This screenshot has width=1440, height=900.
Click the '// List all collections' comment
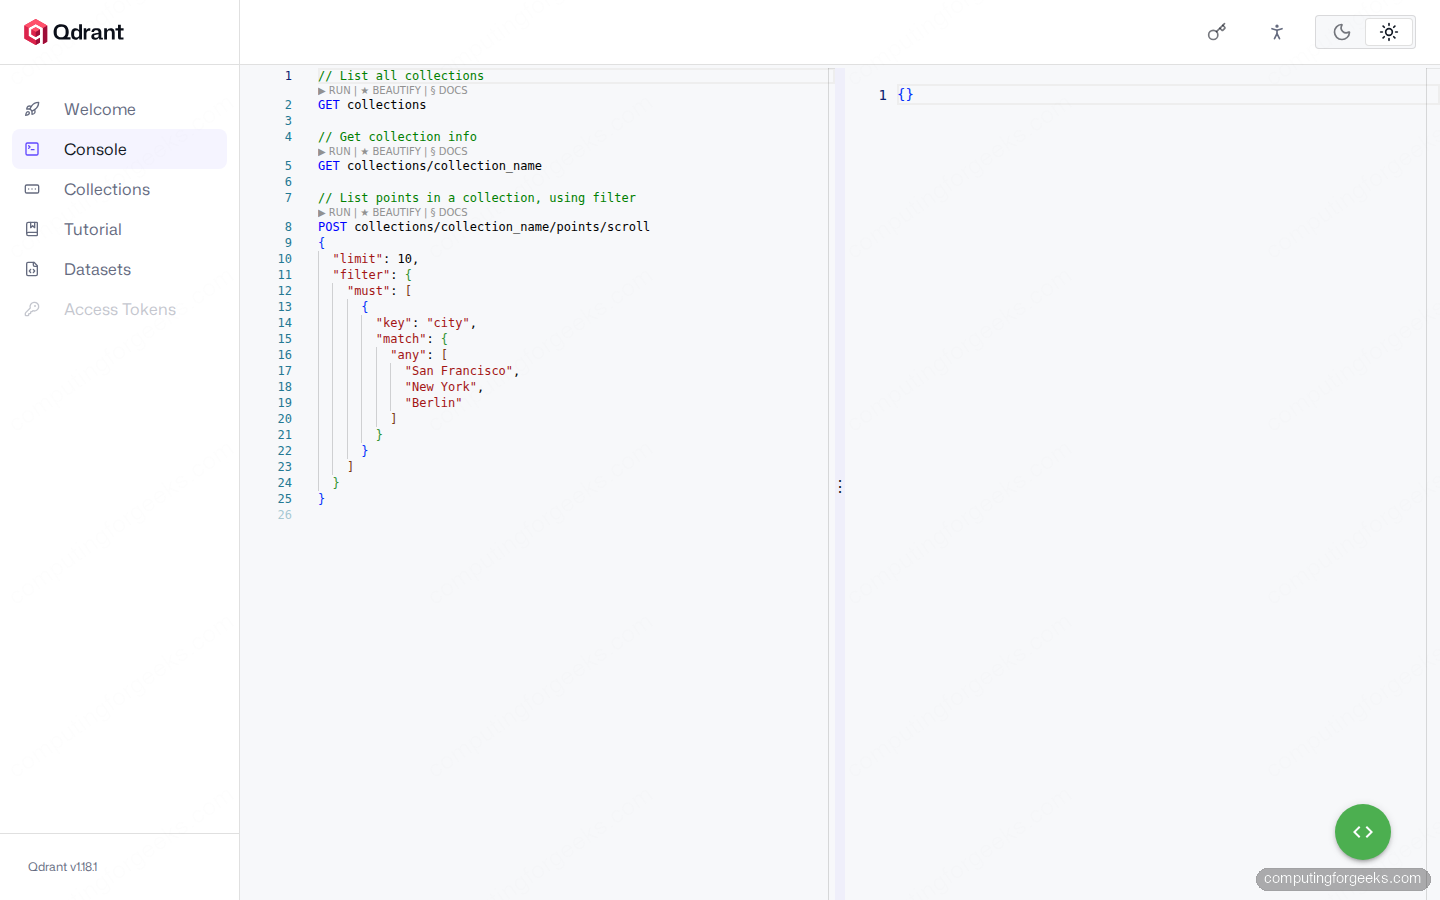[x=401, y=76]
